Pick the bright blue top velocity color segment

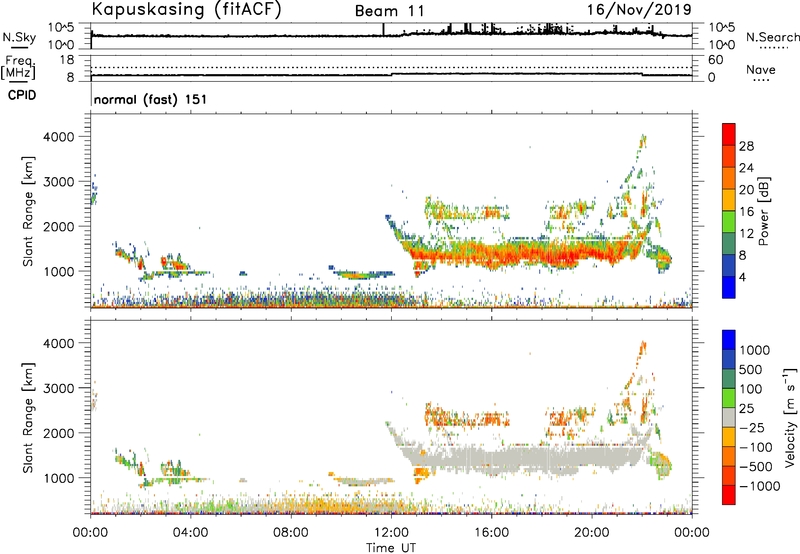[729, 340]
